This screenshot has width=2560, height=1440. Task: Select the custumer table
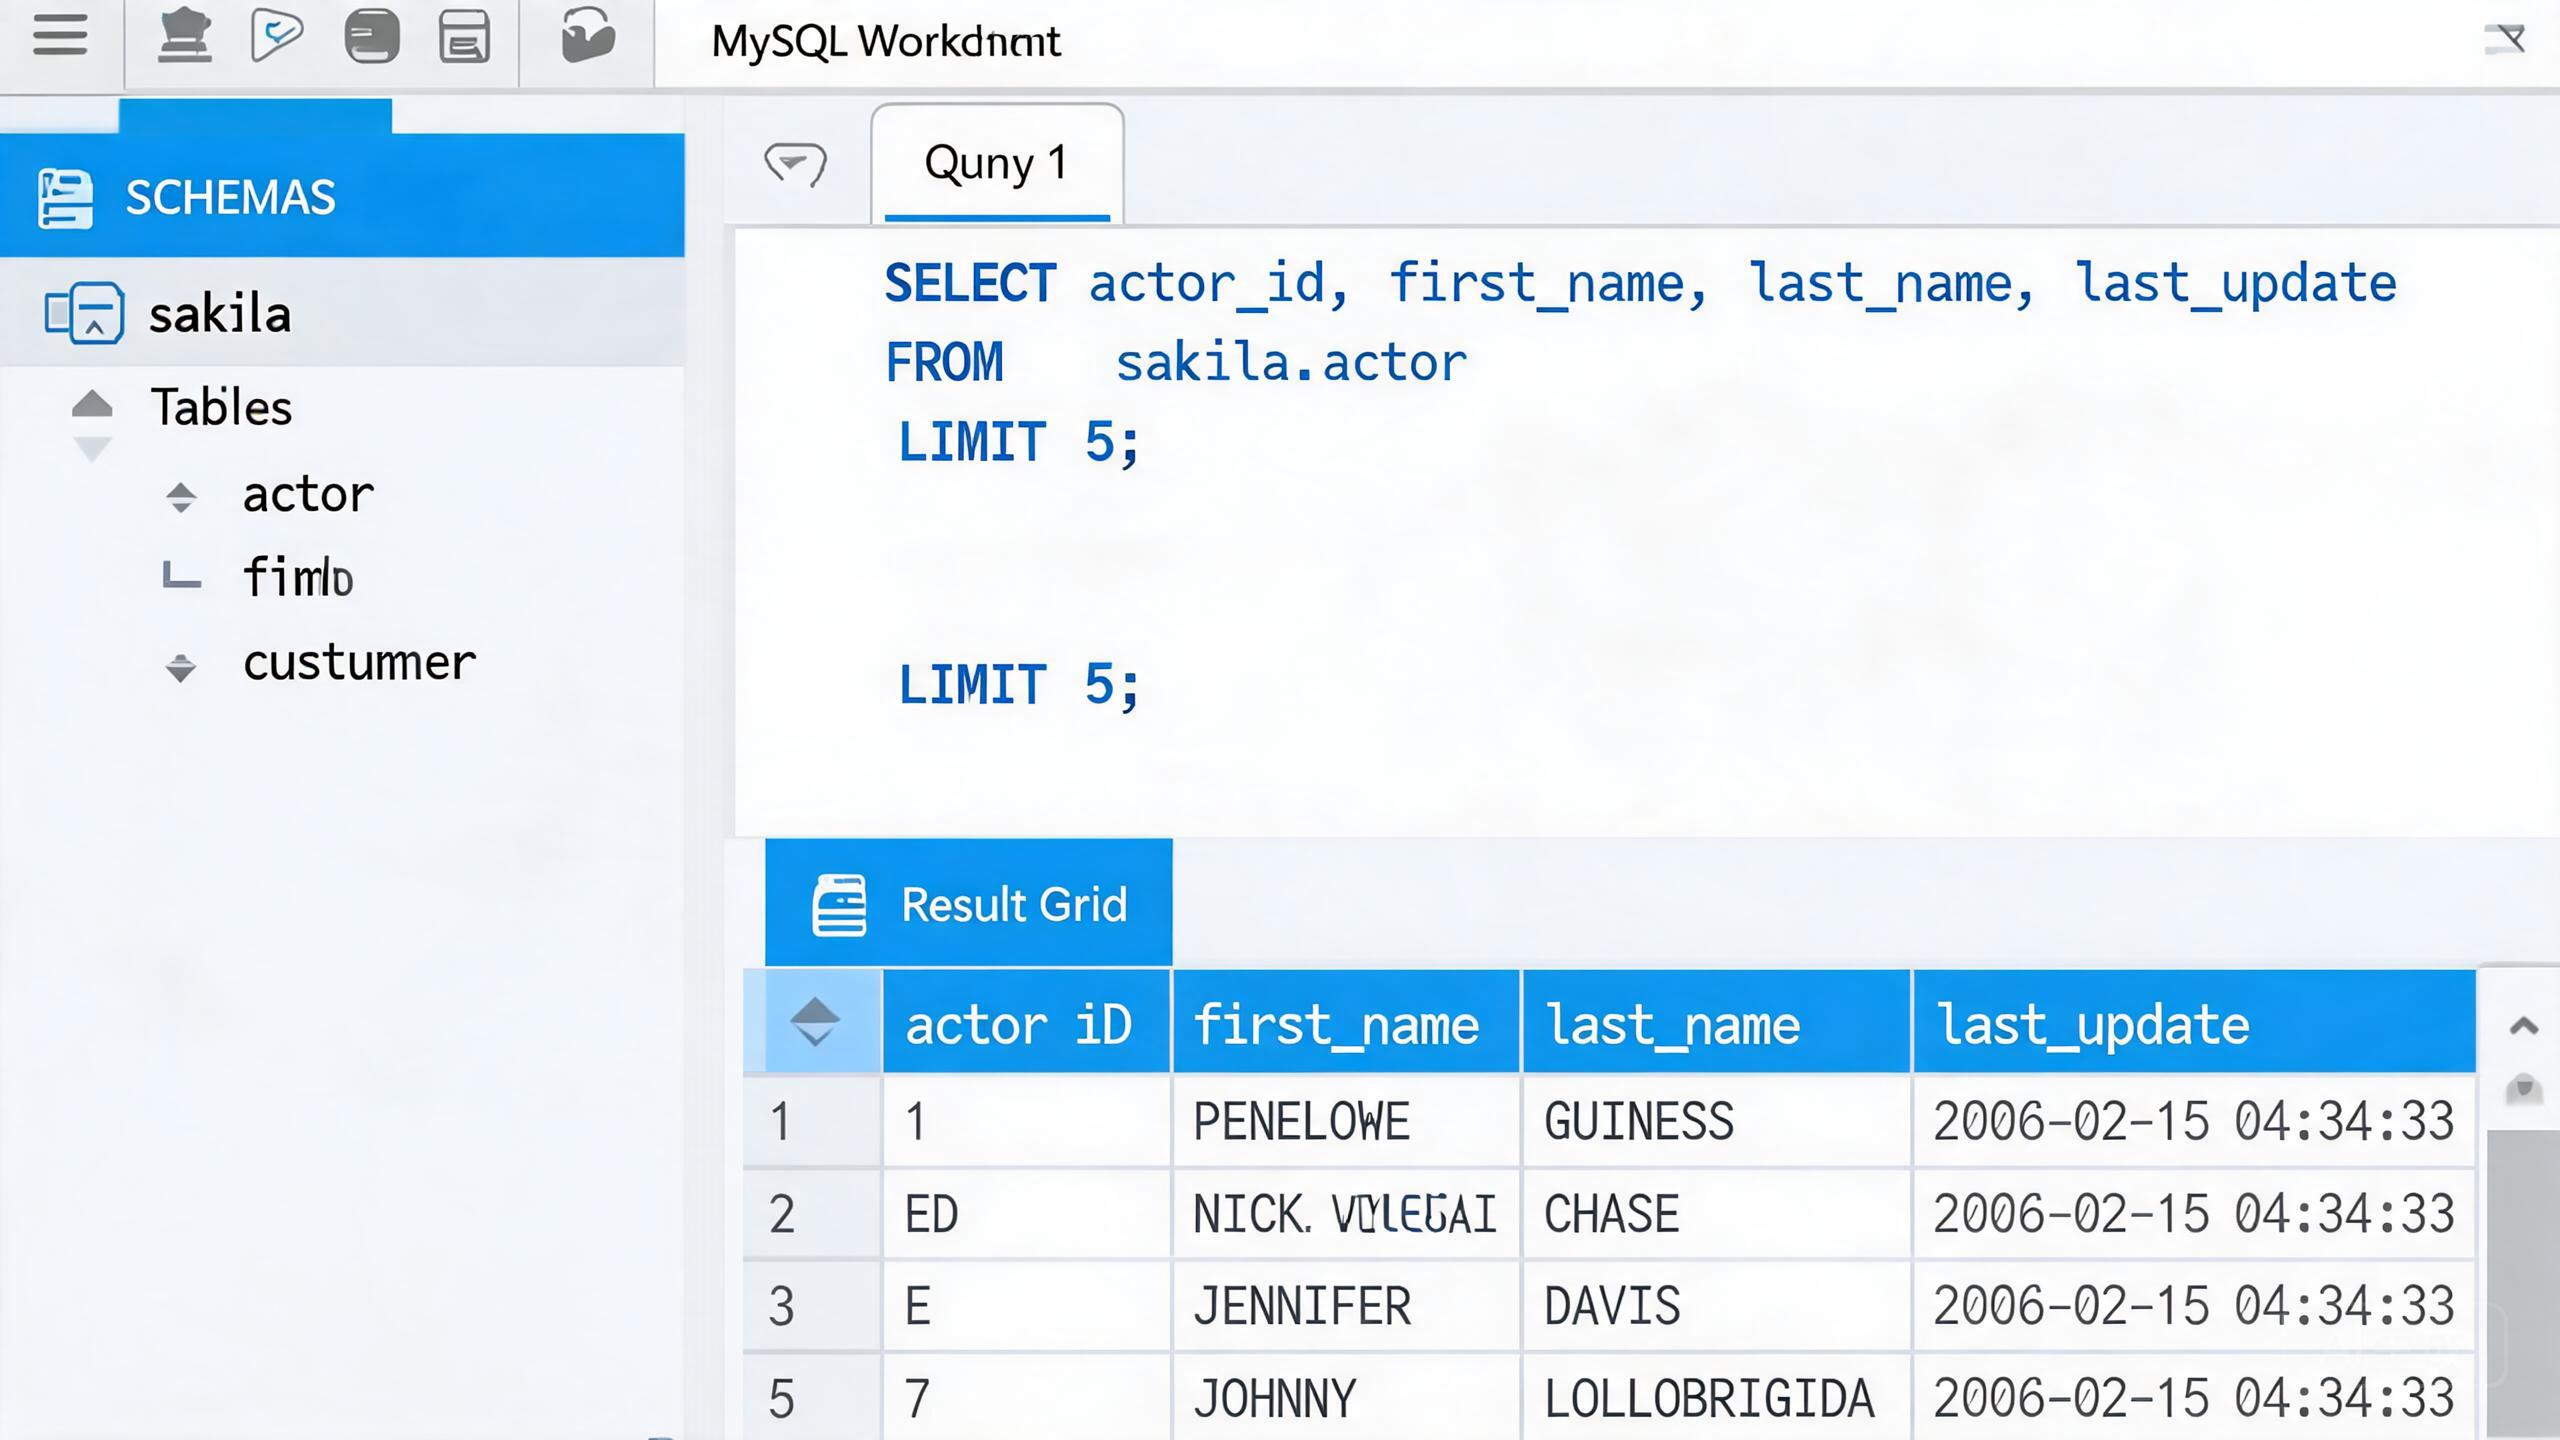pos(360,663)
